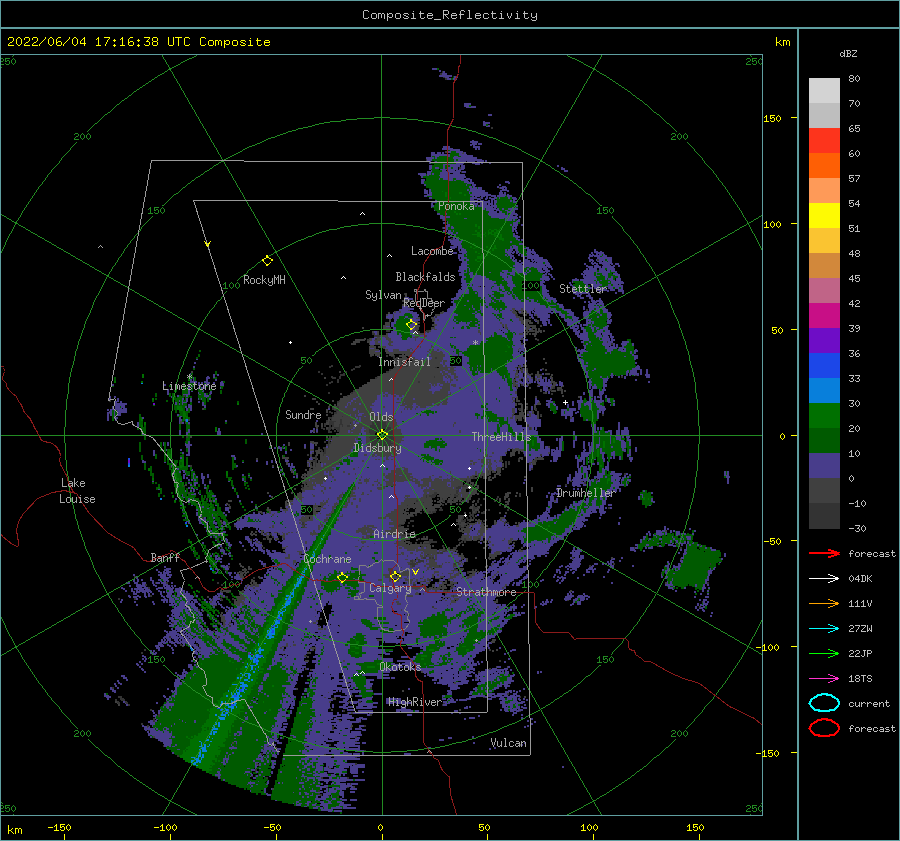900x841 pixels.
Task: Click the RedDeer city label
Action: pyautogui.click(x=424, y=303)
